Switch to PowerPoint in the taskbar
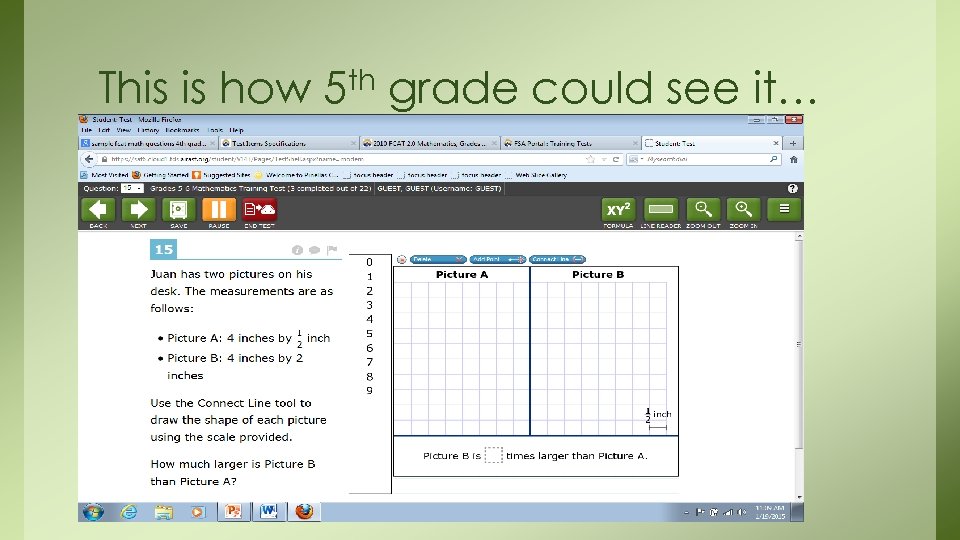Image resolution: width=960 pixels, height=540 pixels. pos(233,512)
